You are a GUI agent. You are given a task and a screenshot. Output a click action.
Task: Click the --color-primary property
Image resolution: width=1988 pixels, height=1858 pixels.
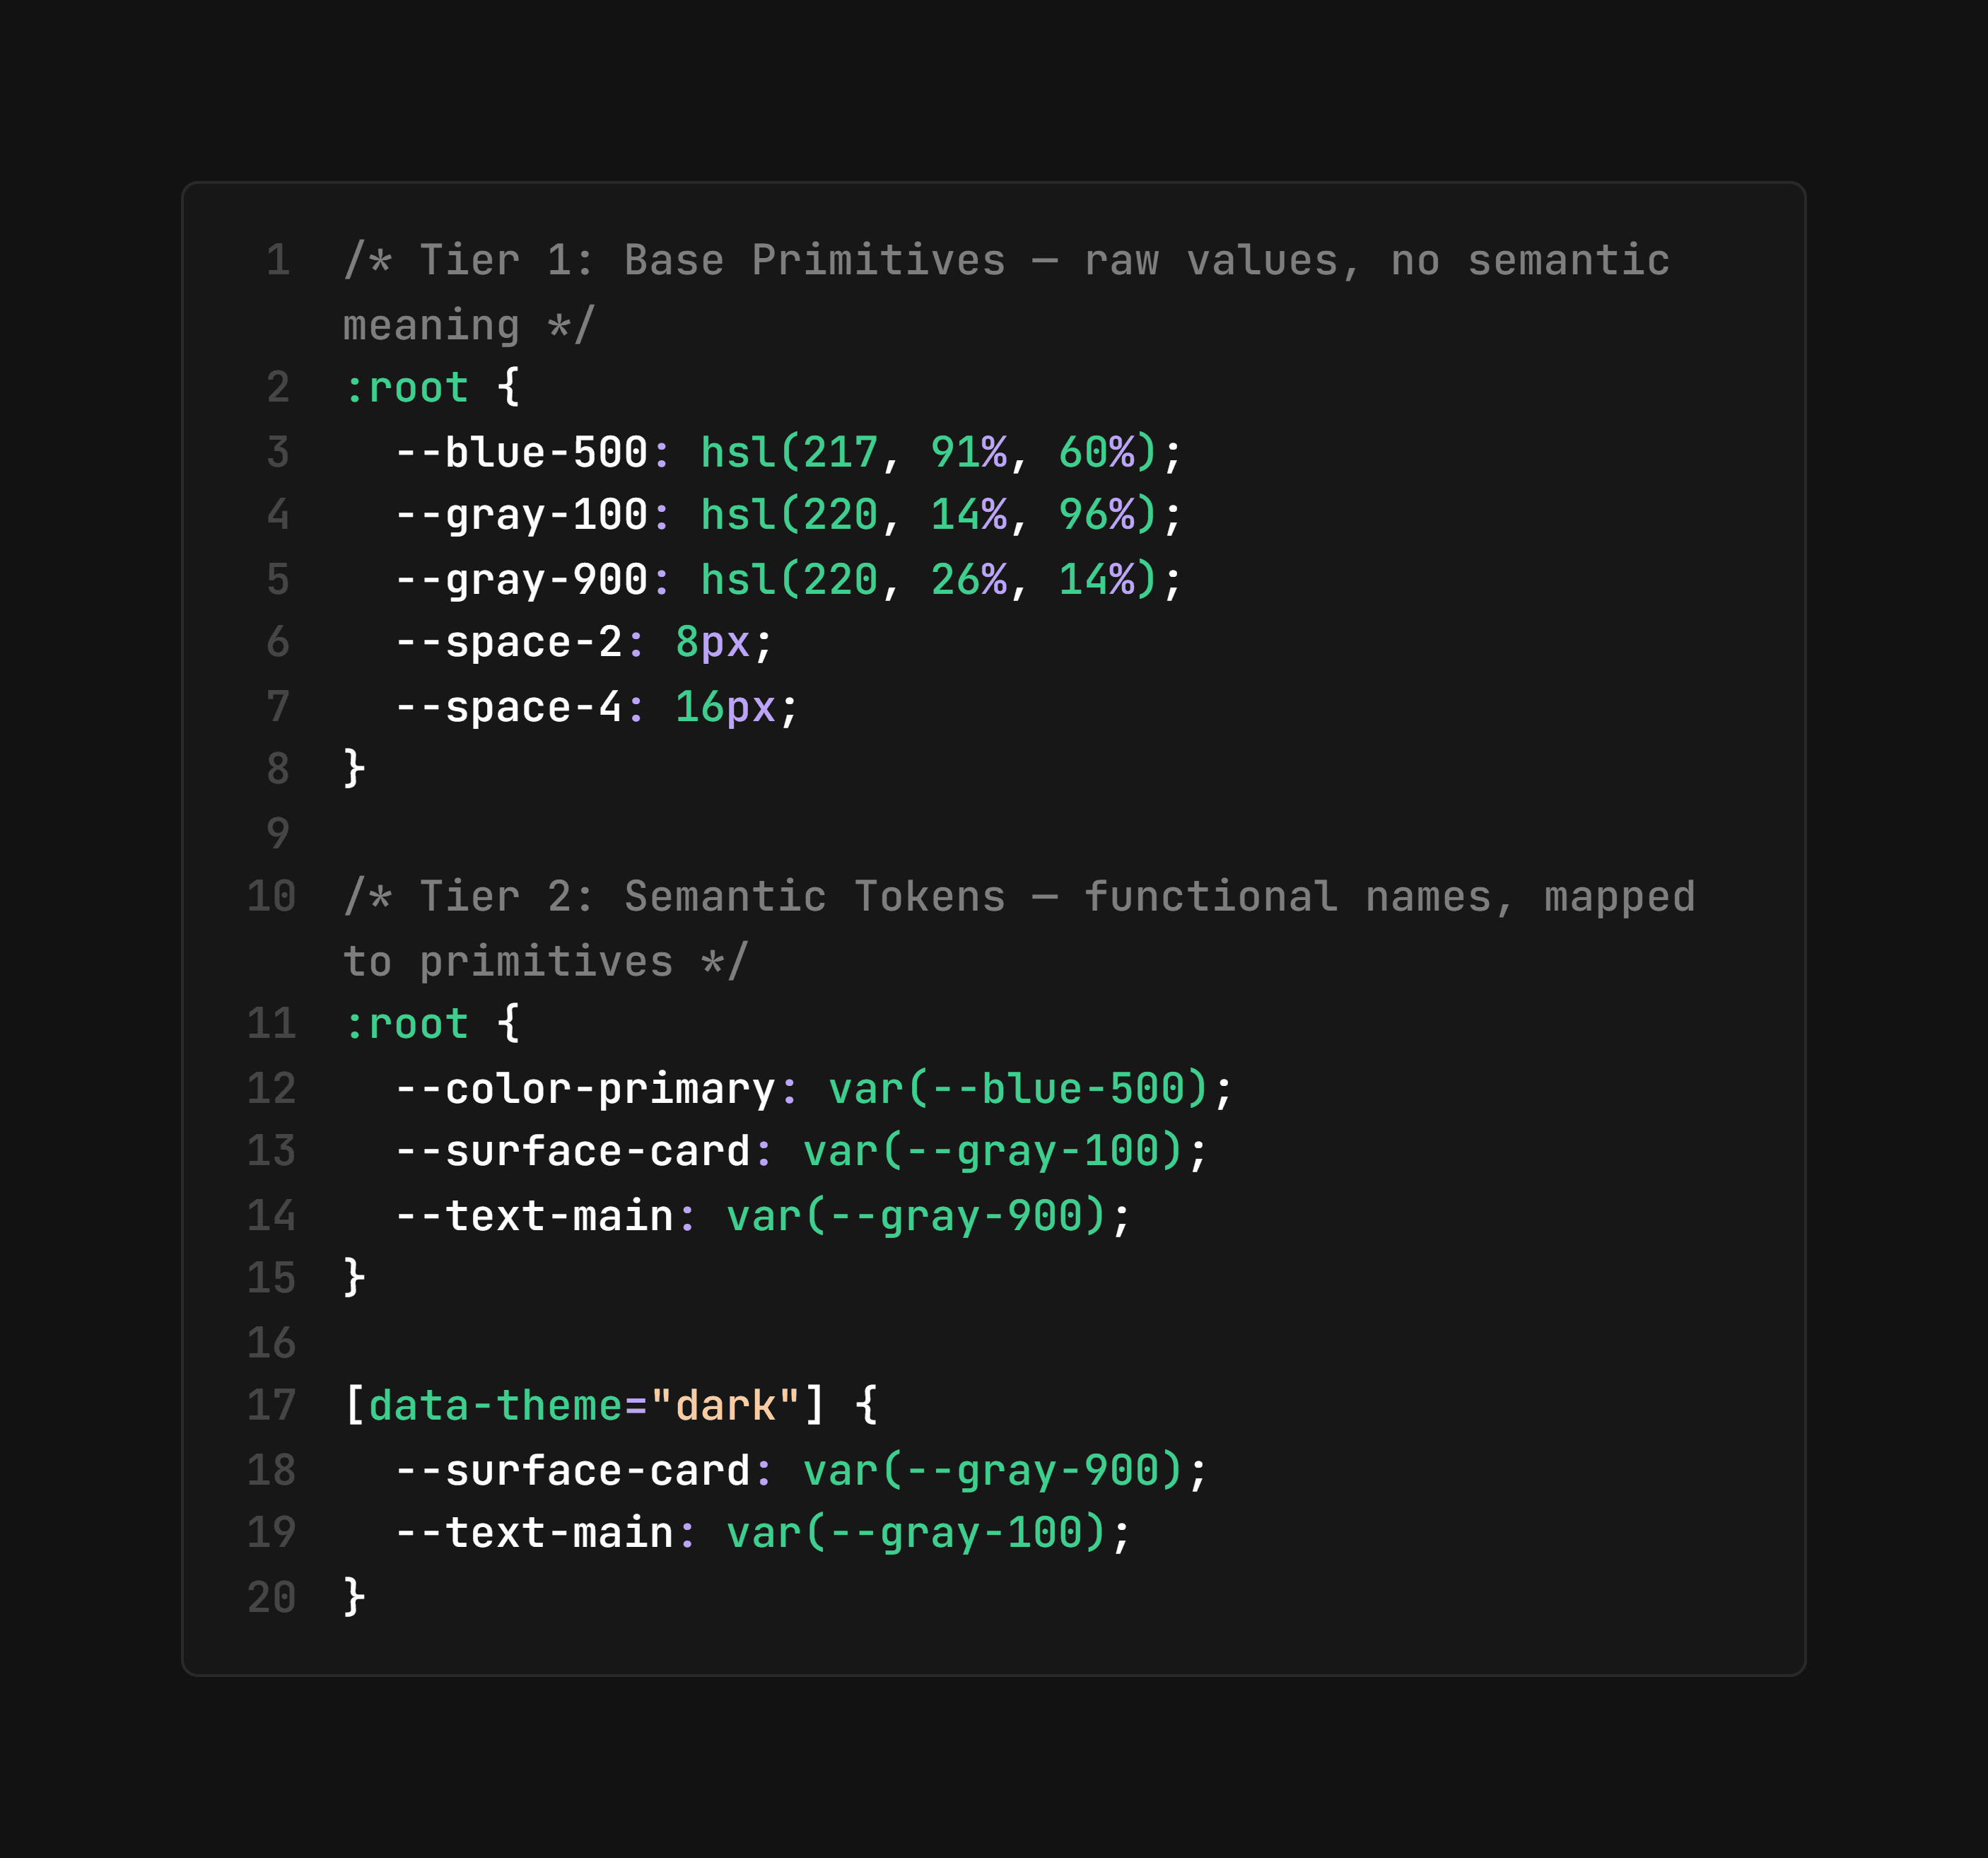pos(585,1088)
